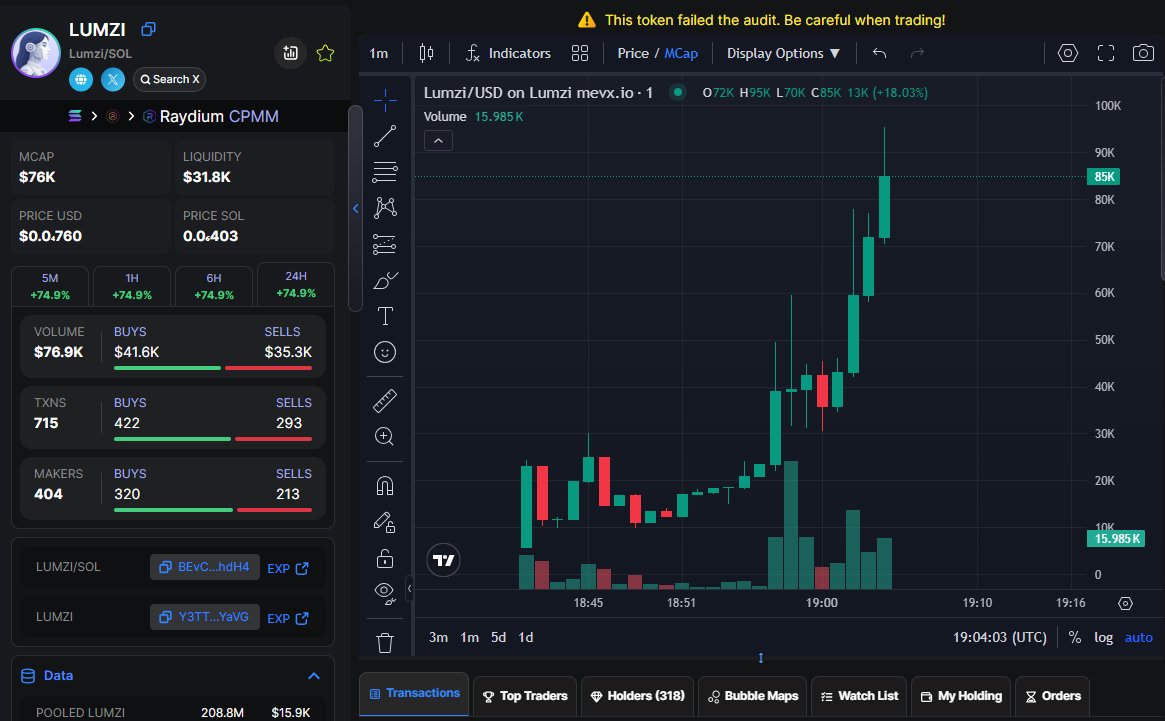Image resolution: width=1165 pixels, height=721 pixels.
Task: Select the 5d date range
Action: [x=499, y=637]
